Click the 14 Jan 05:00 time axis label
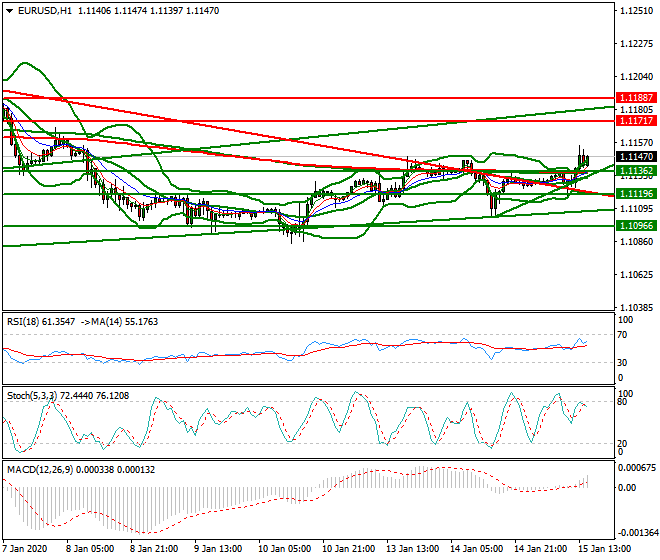 click(477, 549)
